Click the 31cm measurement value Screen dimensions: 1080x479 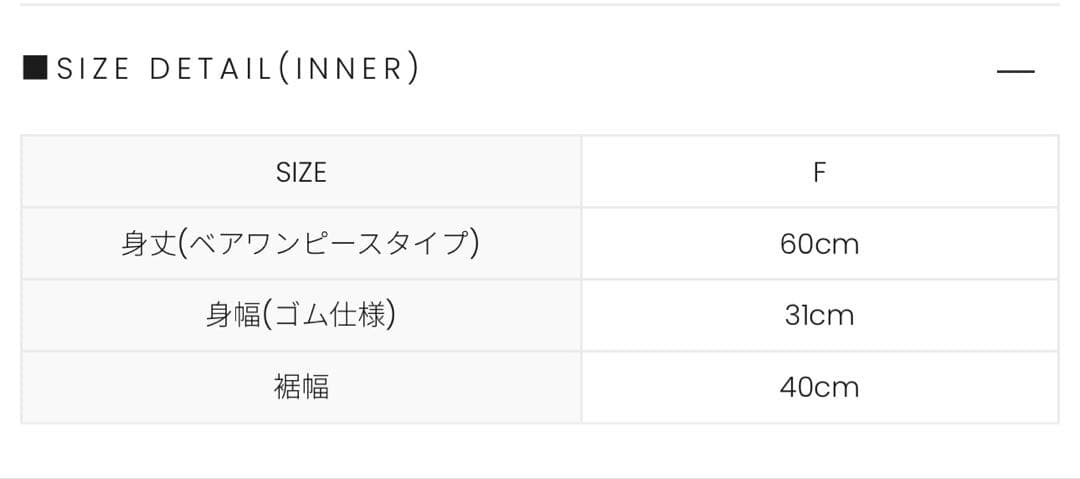click(x=819, y=316)
